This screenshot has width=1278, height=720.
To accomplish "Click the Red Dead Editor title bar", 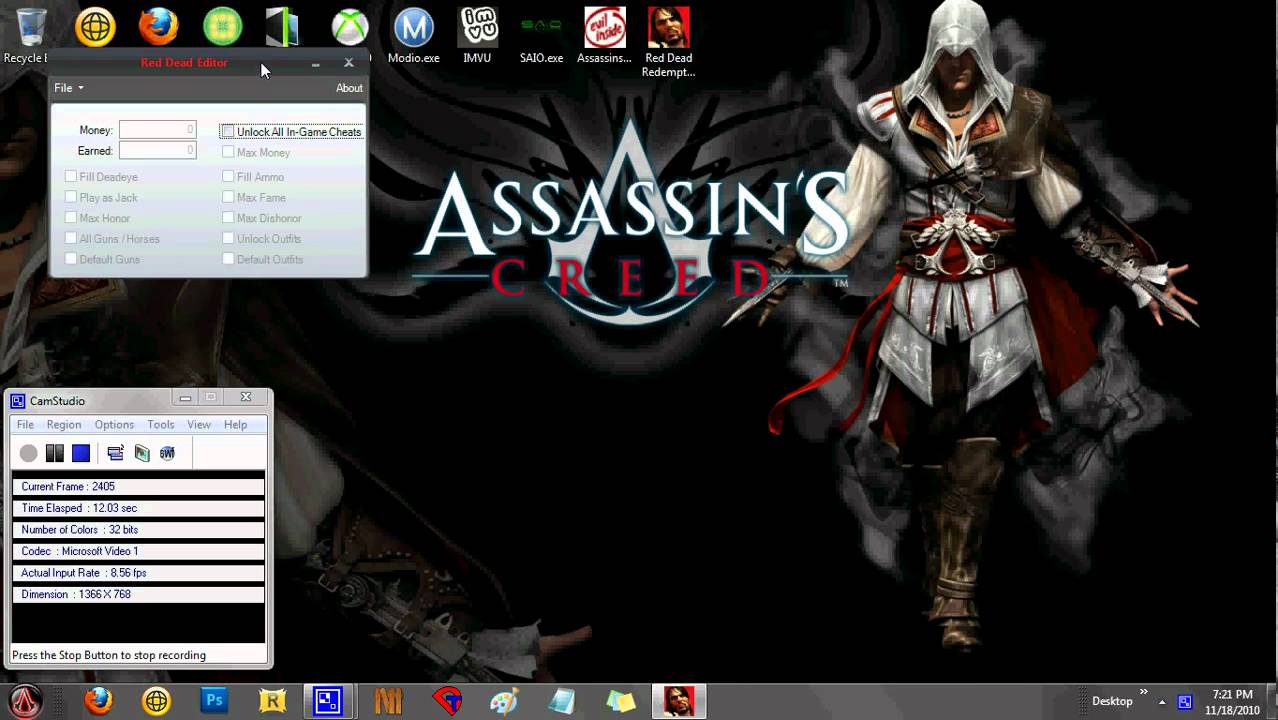I will pos(184,62).
